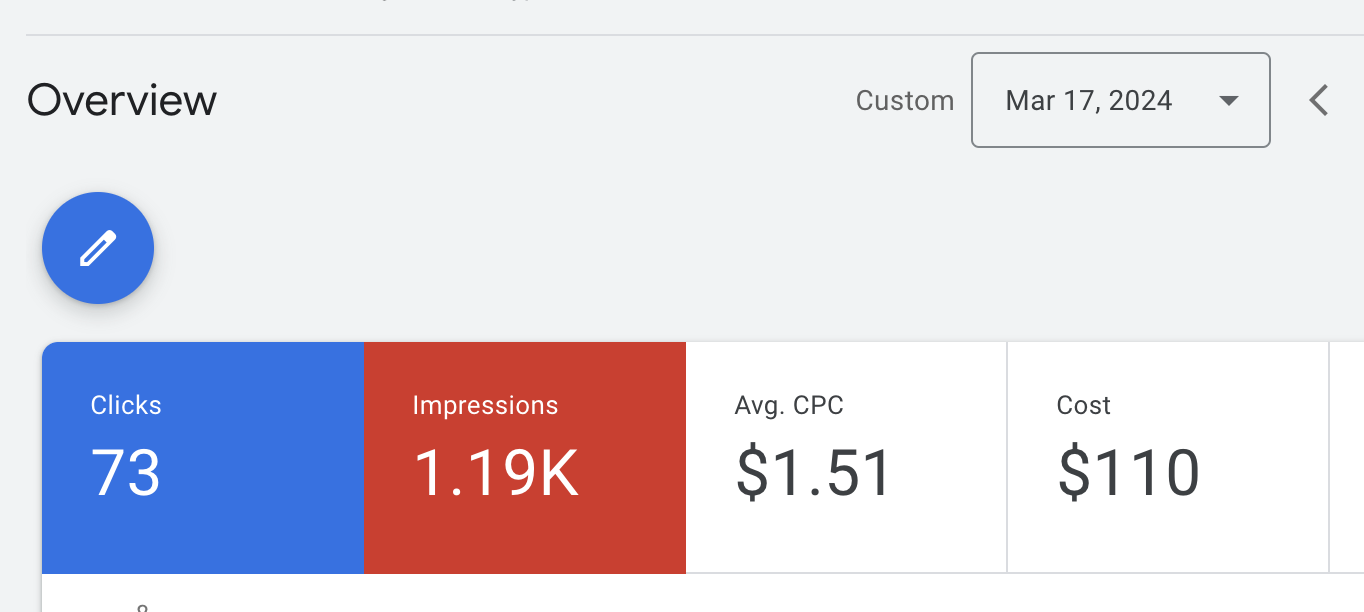Click the Clicks label text
1364x612 pixels.
point(126,405)
